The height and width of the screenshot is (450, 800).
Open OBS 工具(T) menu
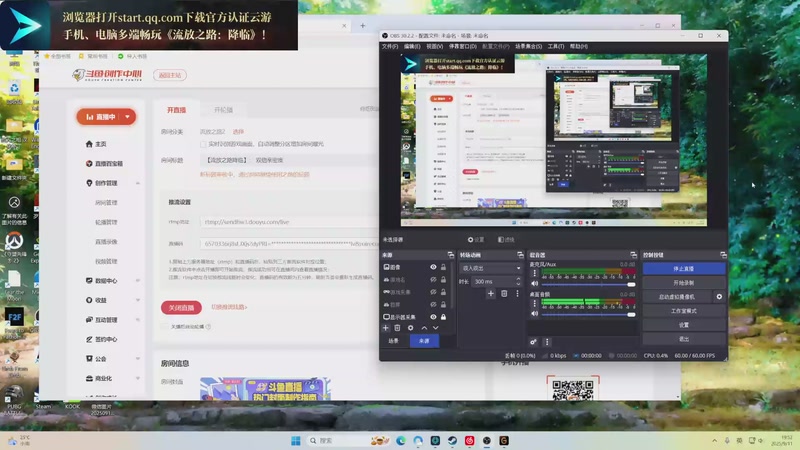tap(556, 46)
